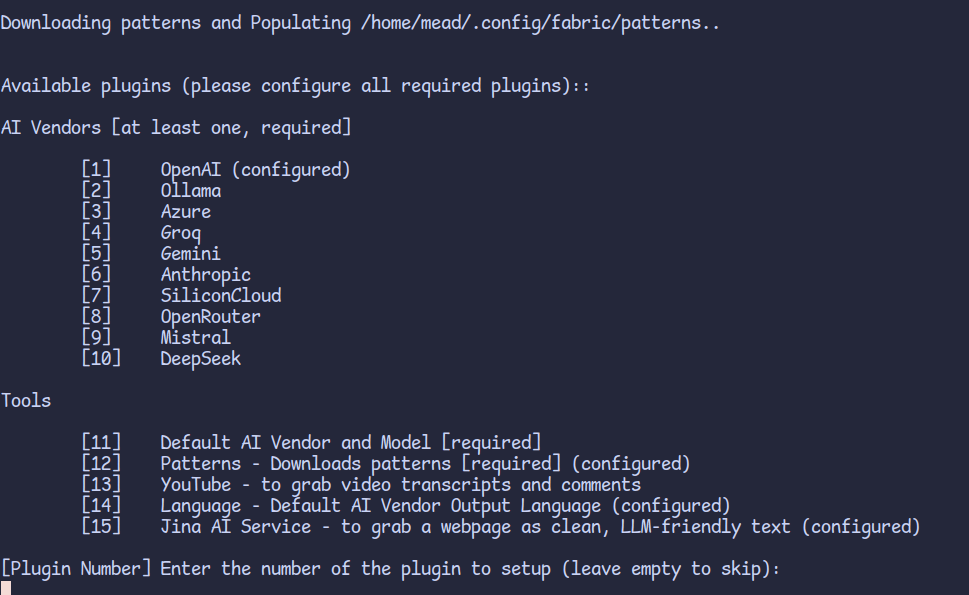
Task: Select the DeepSeek vendor line
Action: click(161, 358)
